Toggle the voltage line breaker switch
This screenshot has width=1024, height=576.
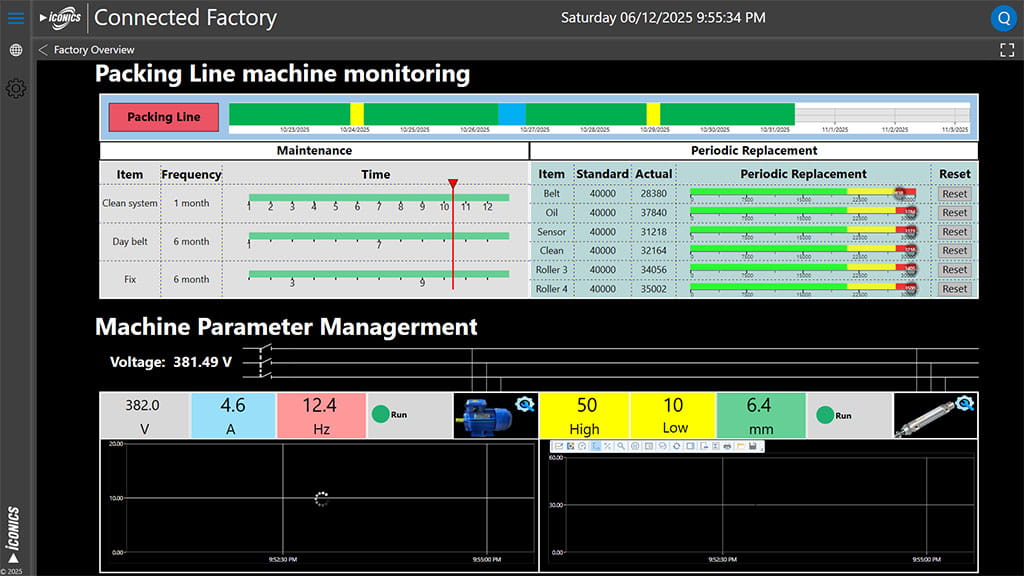pyautogui.click(x=264, y=362)
